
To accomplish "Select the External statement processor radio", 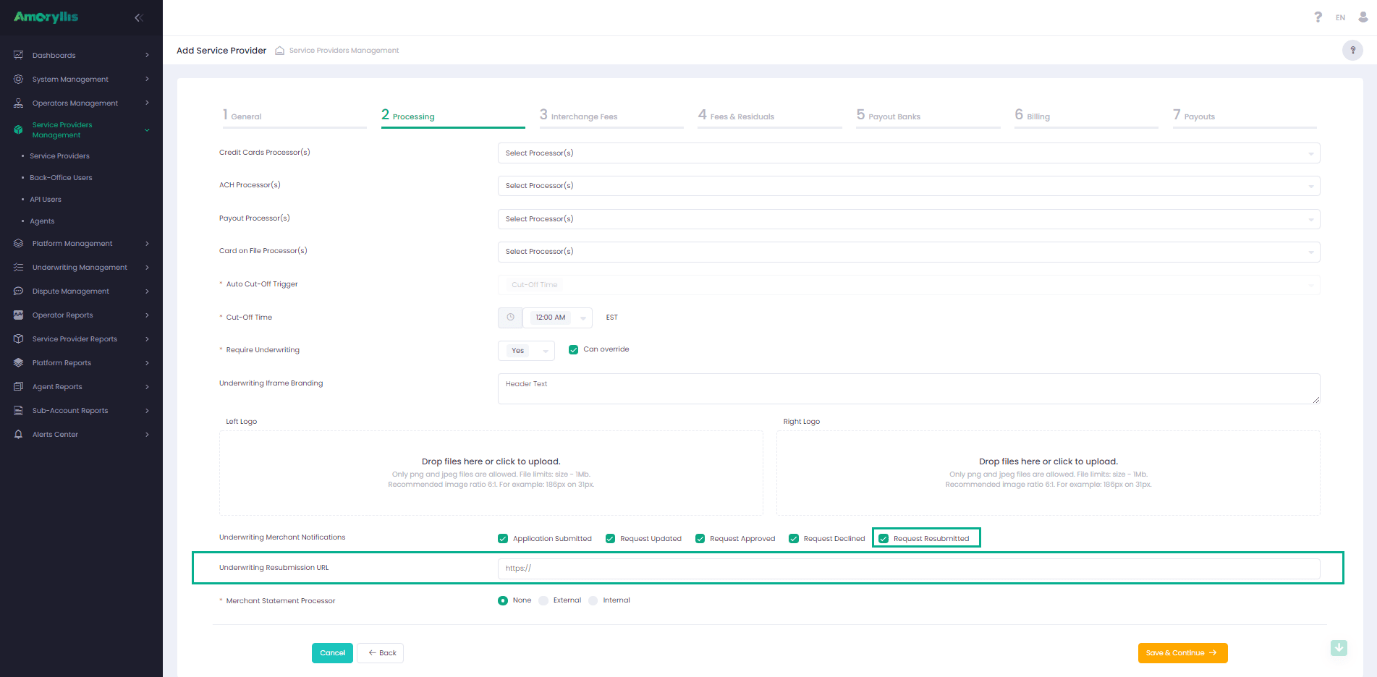I will pyautogui.click(x=544, y=600).
